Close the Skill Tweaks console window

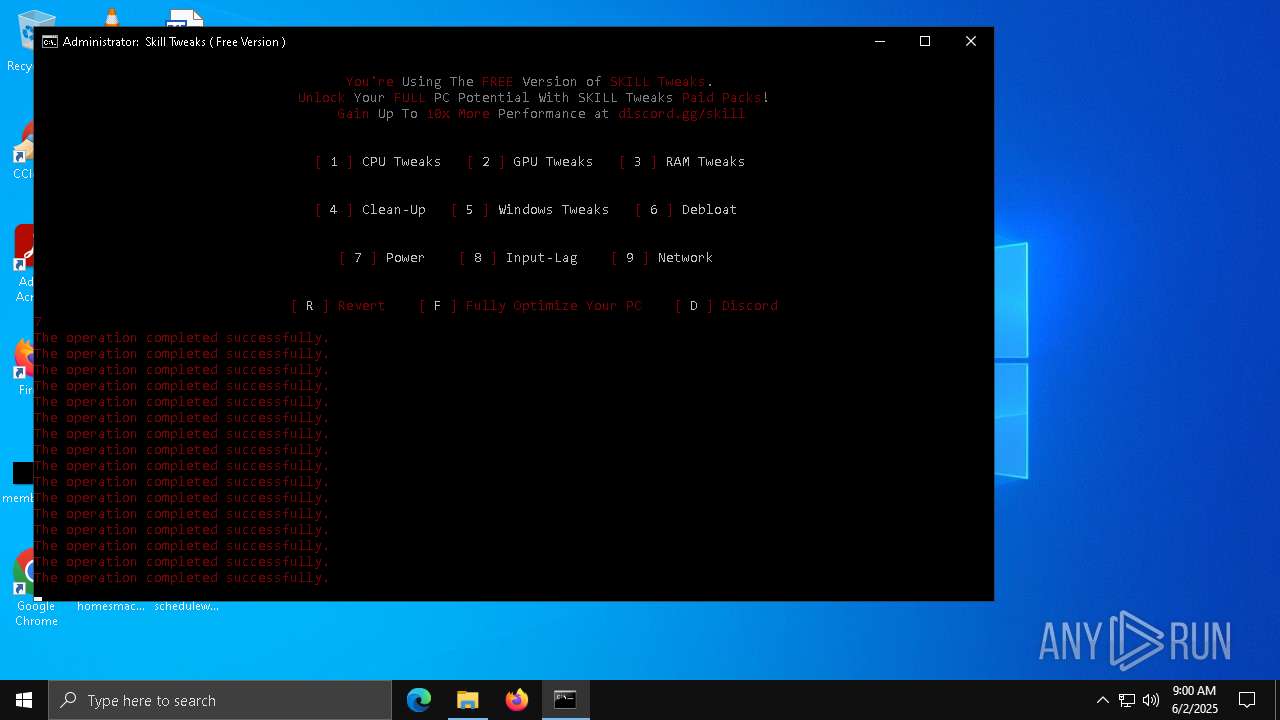point(971,41)
